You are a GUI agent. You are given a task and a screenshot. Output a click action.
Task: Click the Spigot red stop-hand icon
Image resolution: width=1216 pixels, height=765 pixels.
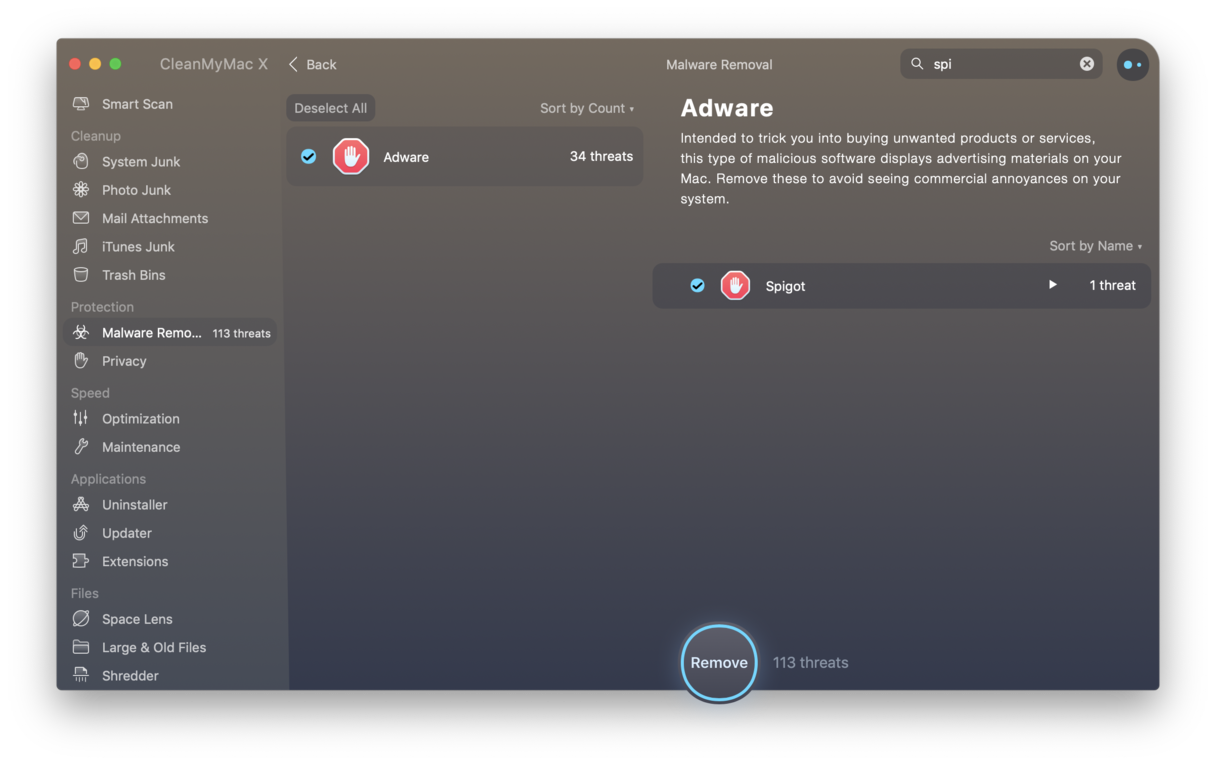click(x=735, y=286)
